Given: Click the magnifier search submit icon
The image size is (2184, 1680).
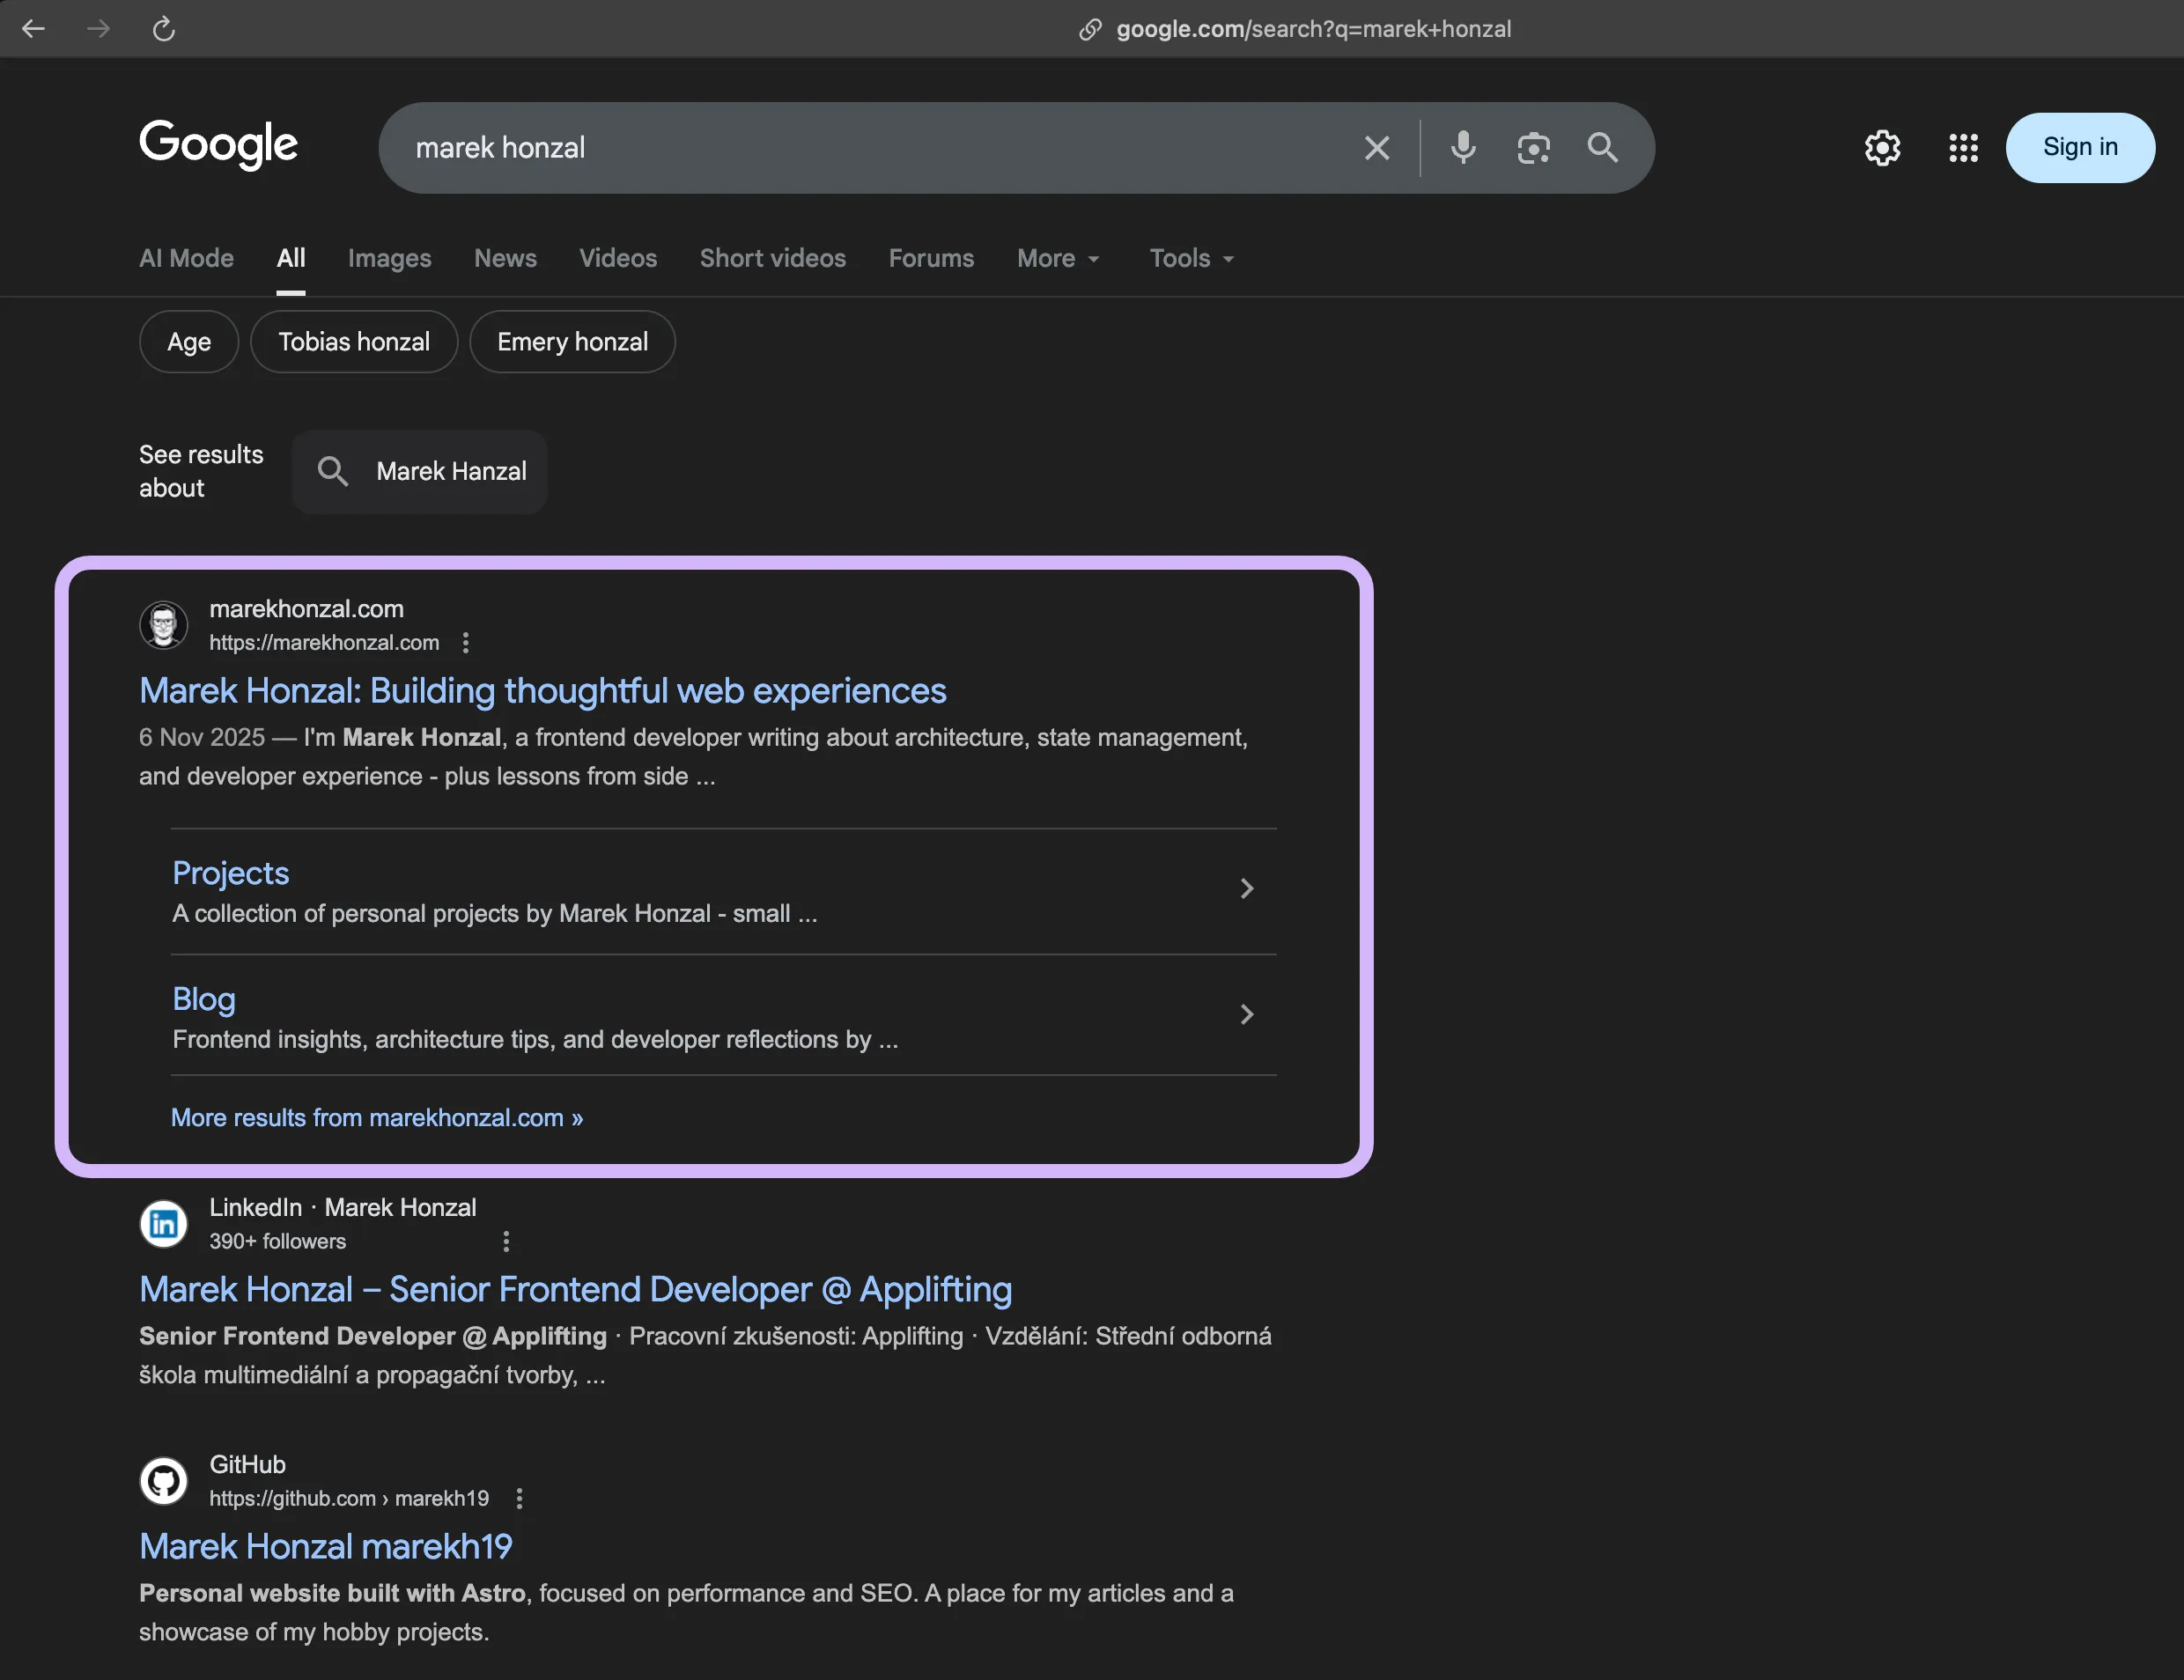Looking at the screenshot, I should coord(1602,148).
